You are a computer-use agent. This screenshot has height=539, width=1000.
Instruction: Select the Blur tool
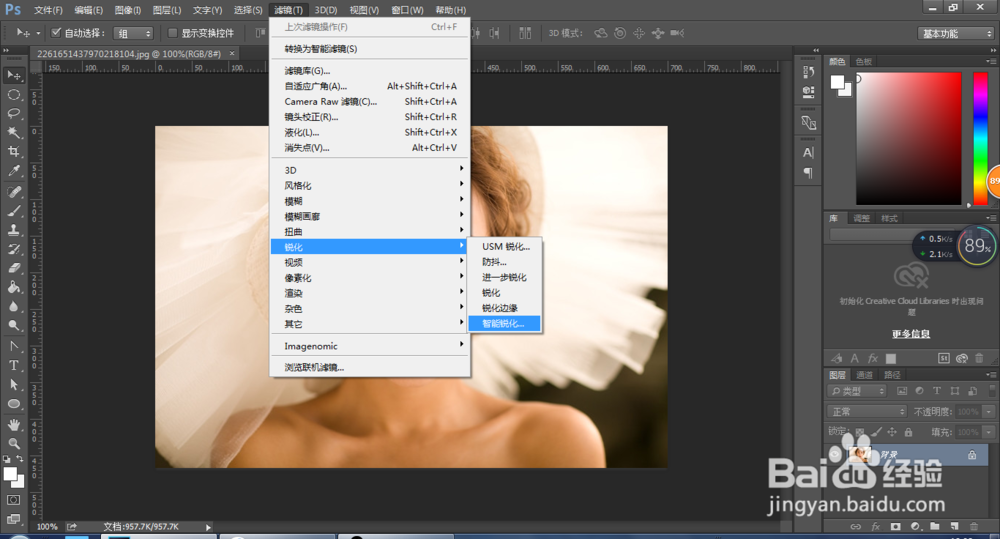click(x=13, y=307)
